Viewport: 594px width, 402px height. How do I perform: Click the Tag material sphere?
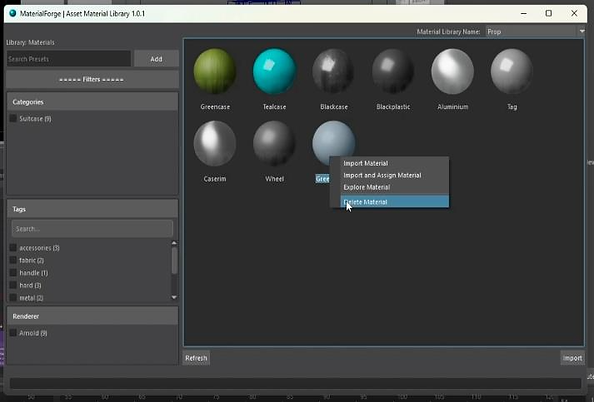pyautogui.click(x=512, y=71)
